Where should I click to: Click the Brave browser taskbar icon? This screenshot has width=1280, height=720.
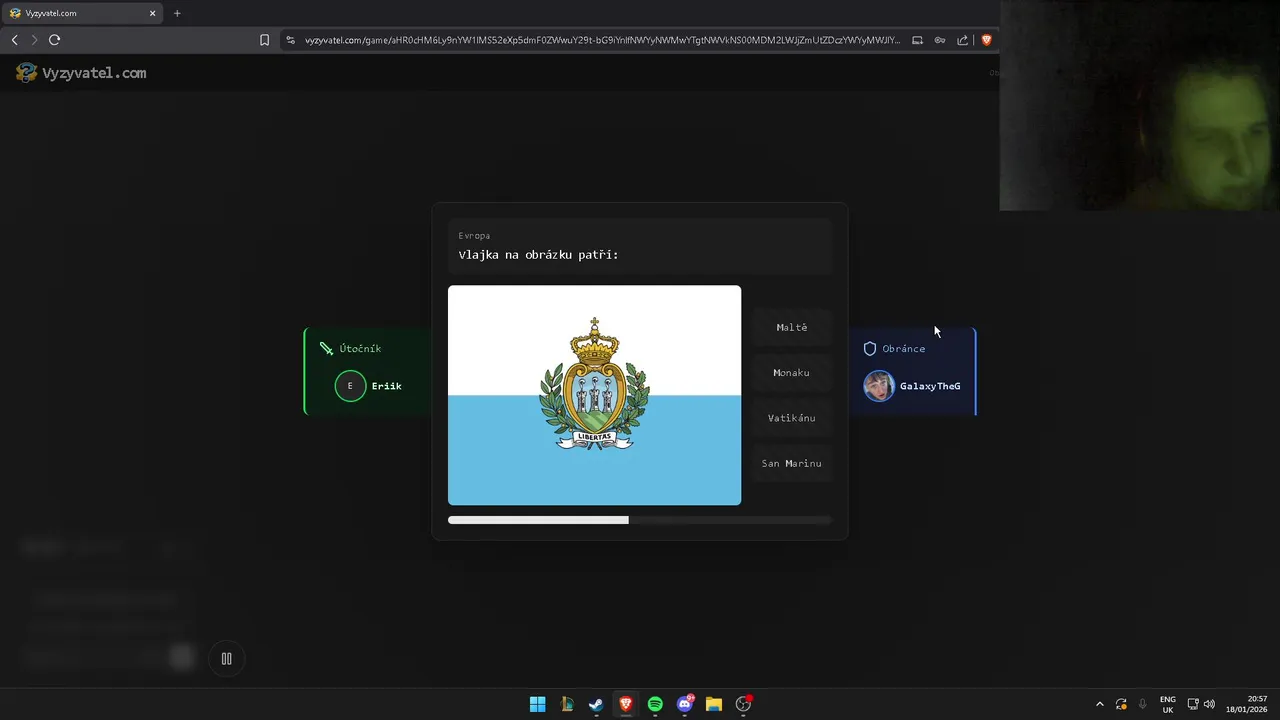click(x=626, y=704)
